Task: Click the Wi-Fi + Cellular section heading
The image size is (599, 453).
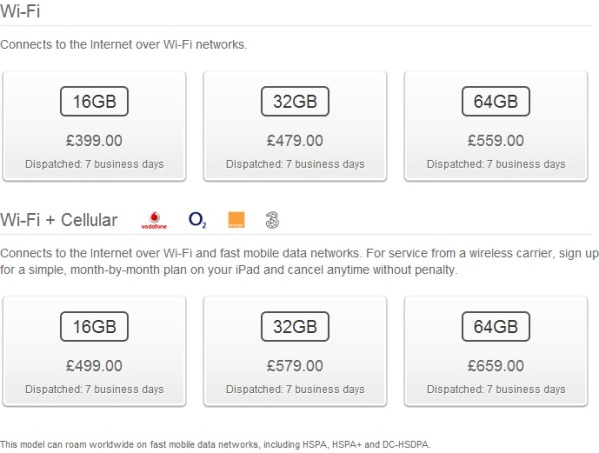Action: pyautogui.click(x=59, y=220)
